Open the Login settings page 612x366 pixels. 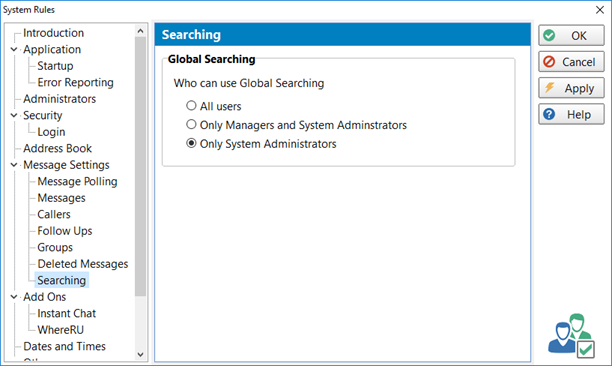click(51, 132)
